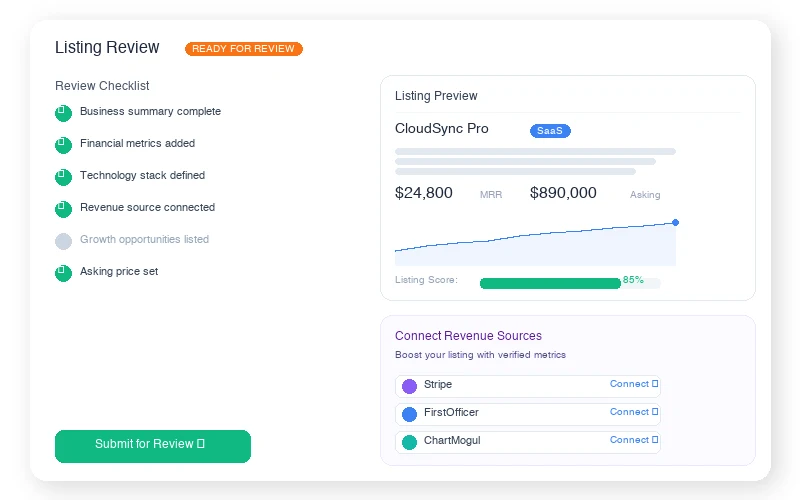Click the Asking price set check icon

tap(63, 273)
